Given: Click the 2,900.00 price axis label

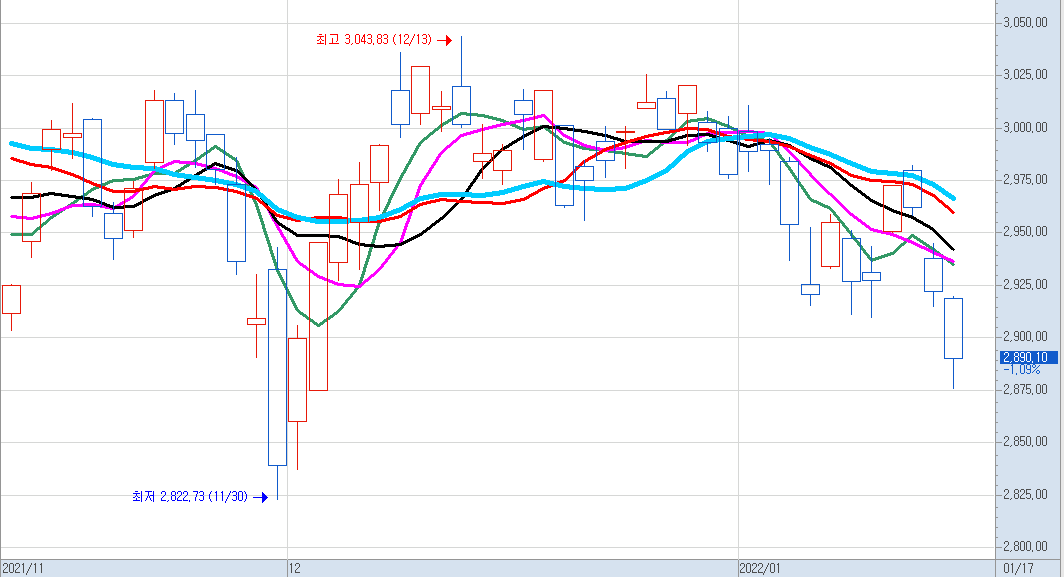Looking at the screenshot, I should click(x=1025, y=337).
